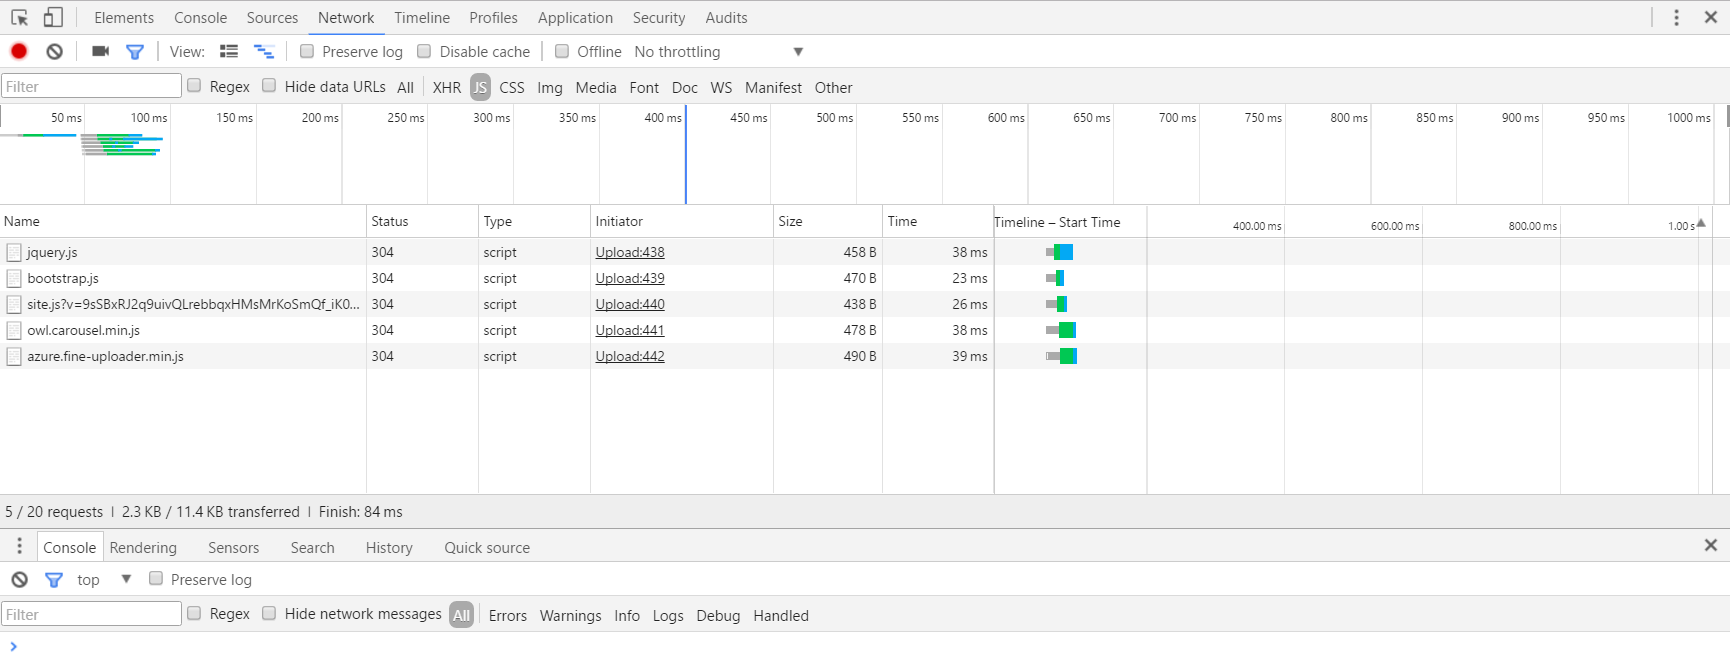Viewport: 1730px width, 654px height.
Task: Toggle screenshot capture camera icon
Action: [x=100, y=51]
